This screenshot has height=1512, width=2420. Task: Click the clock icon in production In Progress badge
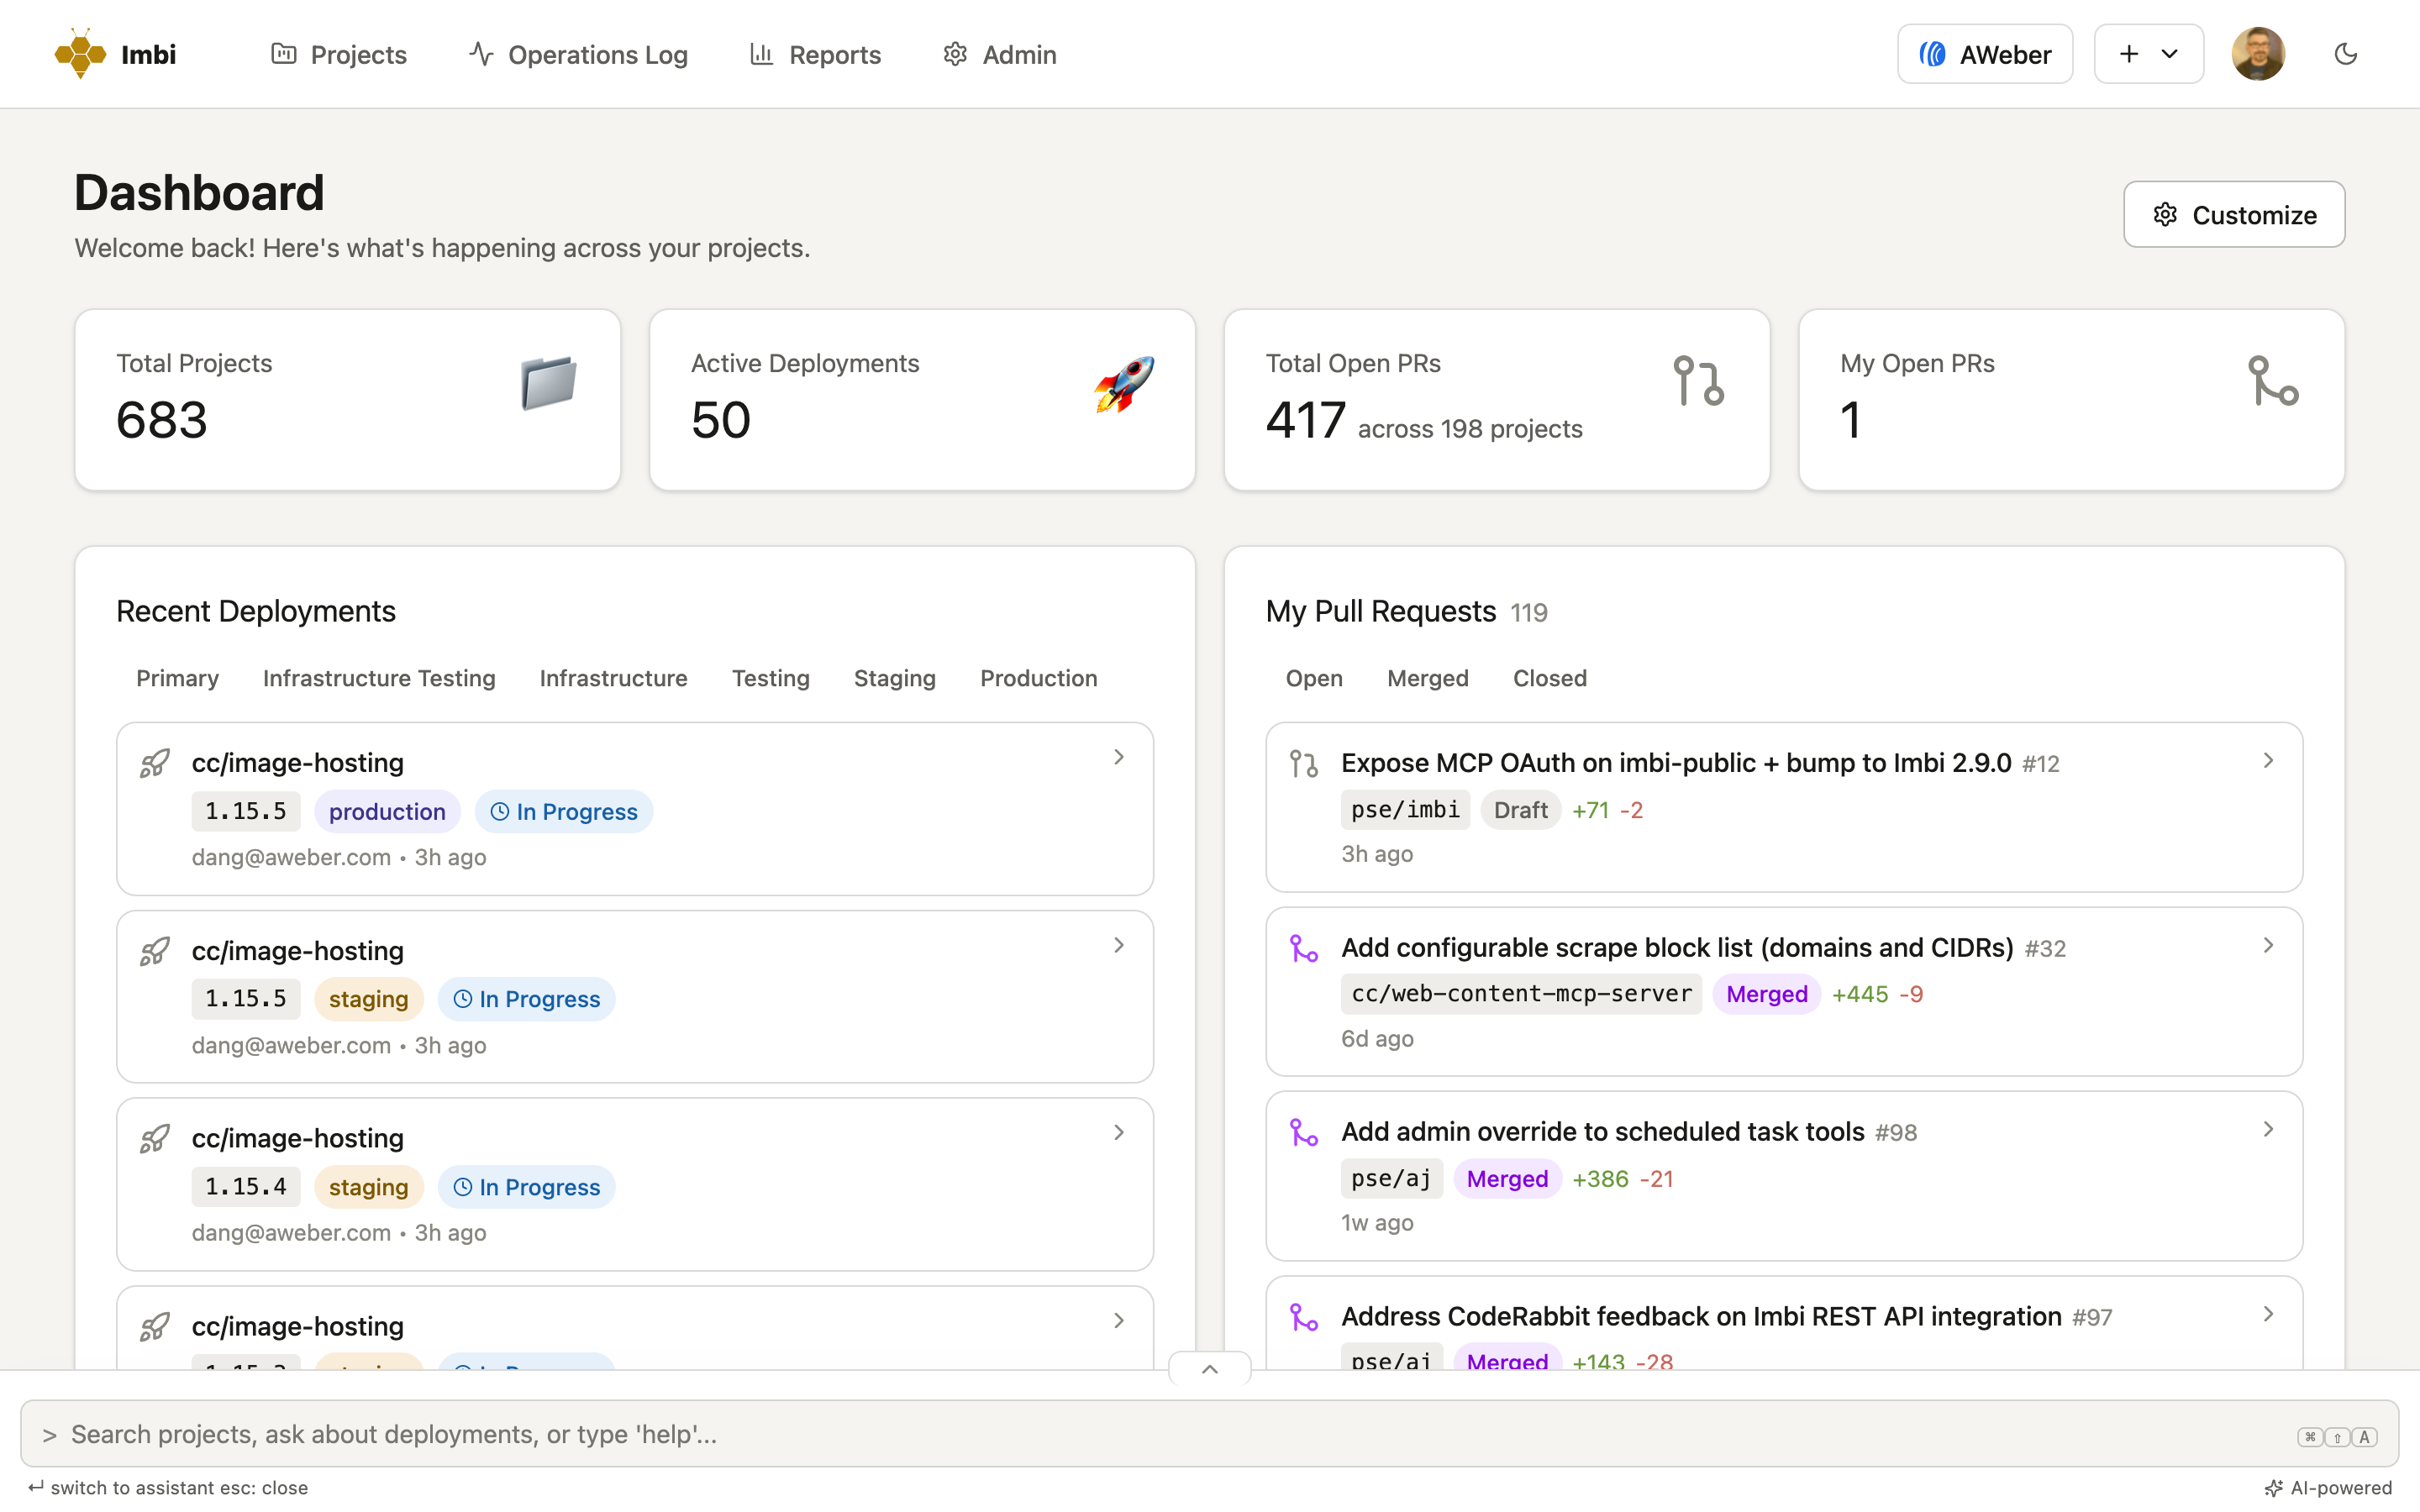[500, 812]
